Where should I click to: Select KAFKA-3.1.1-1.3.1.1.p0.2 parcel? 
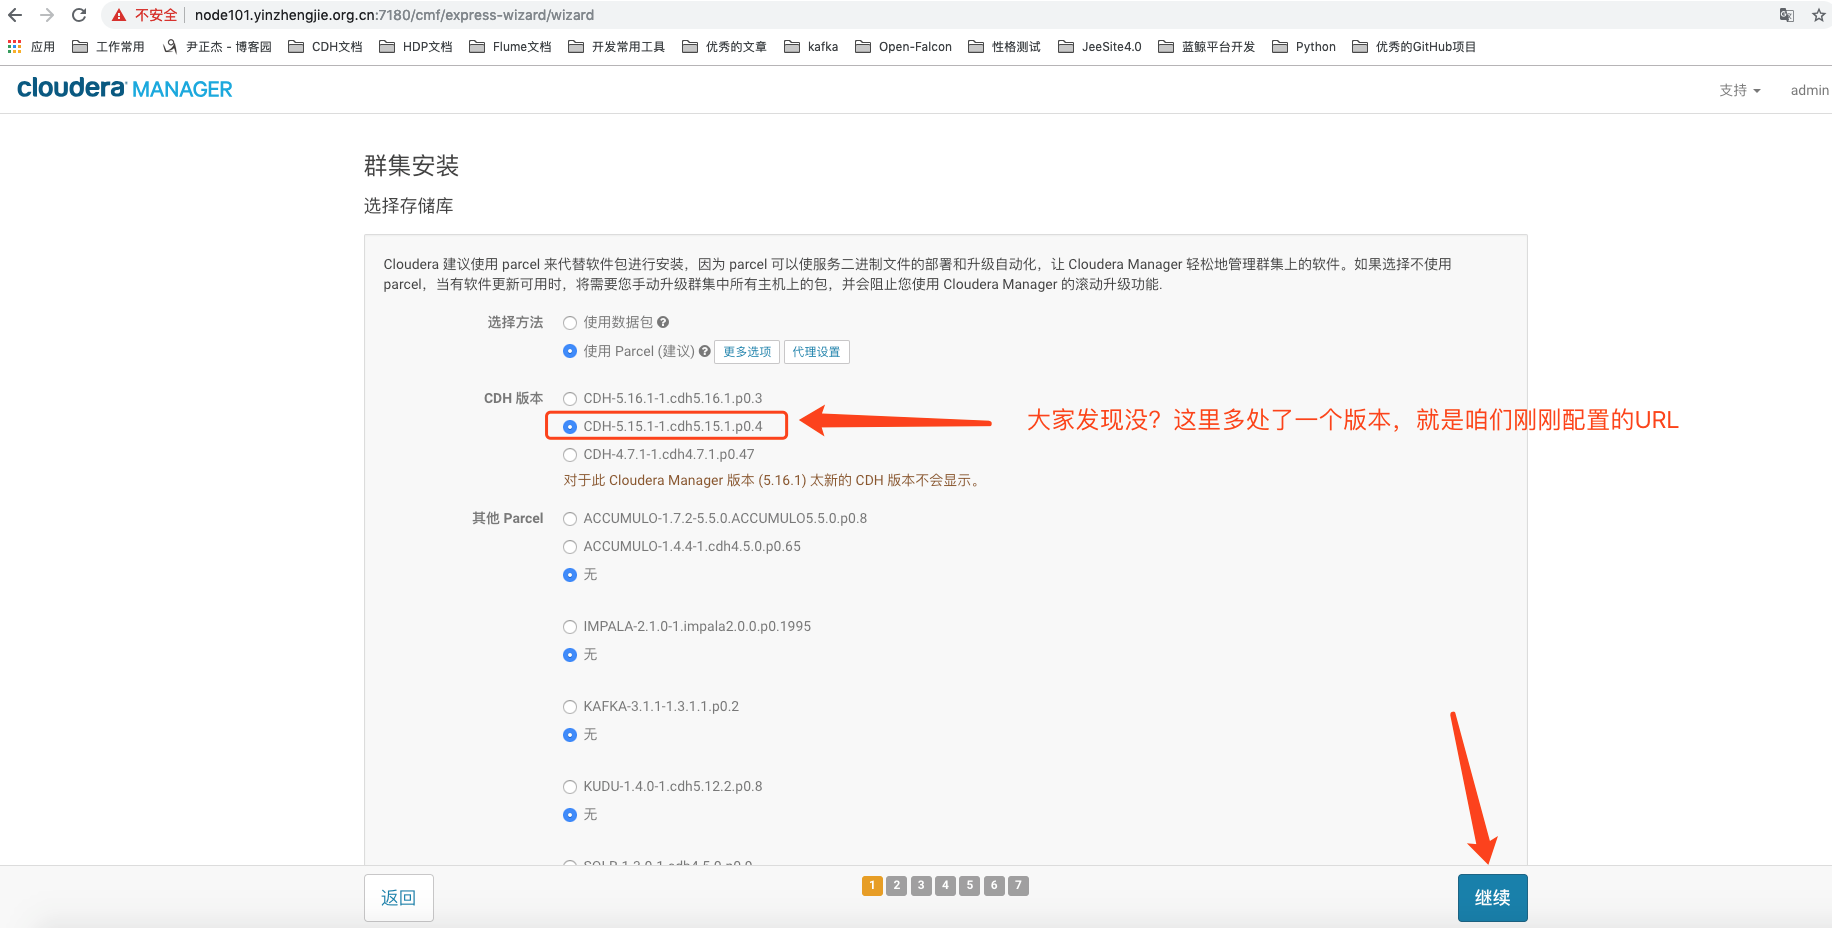[570, 707]
